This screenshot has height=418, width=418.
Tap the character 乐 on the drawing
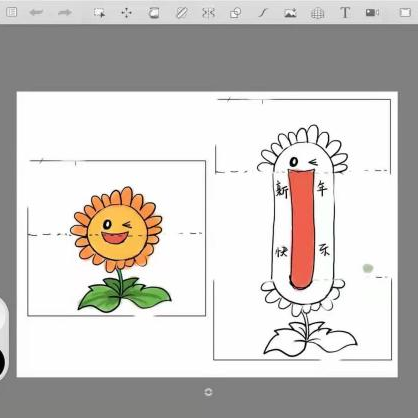click(x=324, y=249)
